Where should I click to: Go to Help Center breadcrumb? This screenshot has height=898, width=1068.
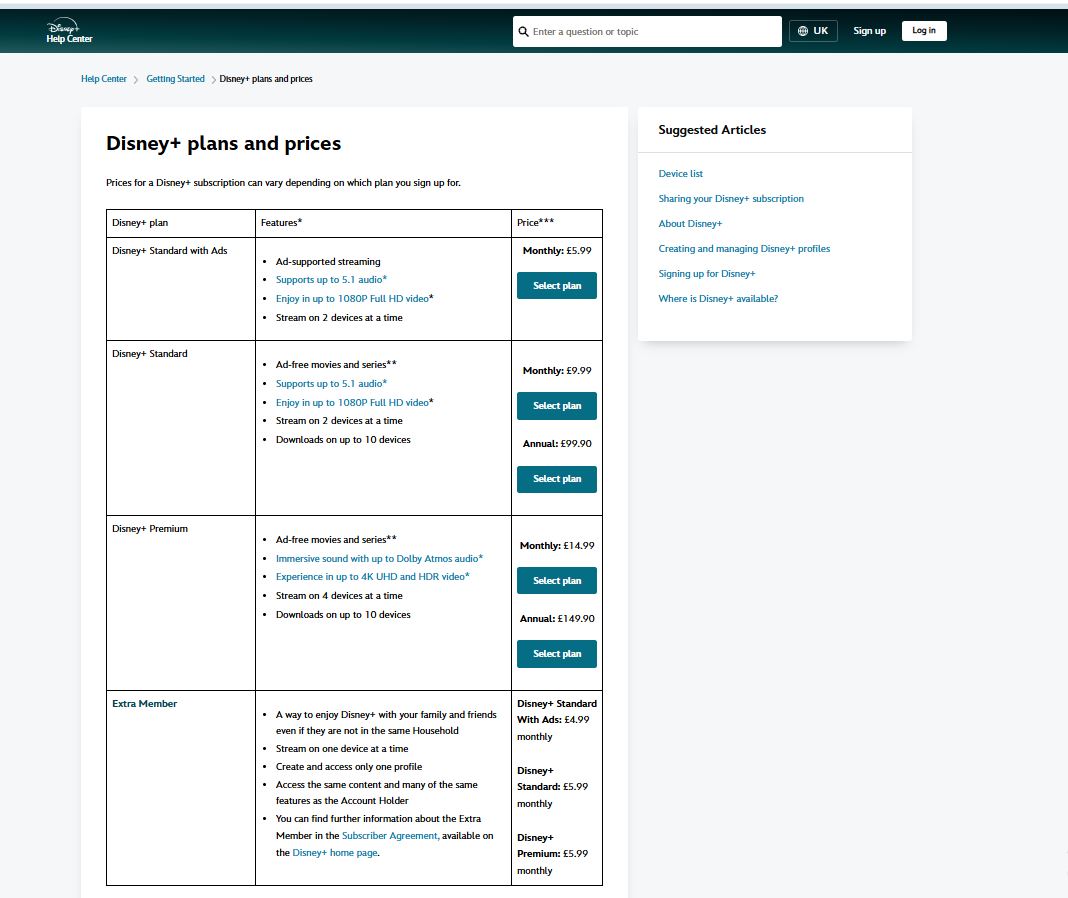104,79
